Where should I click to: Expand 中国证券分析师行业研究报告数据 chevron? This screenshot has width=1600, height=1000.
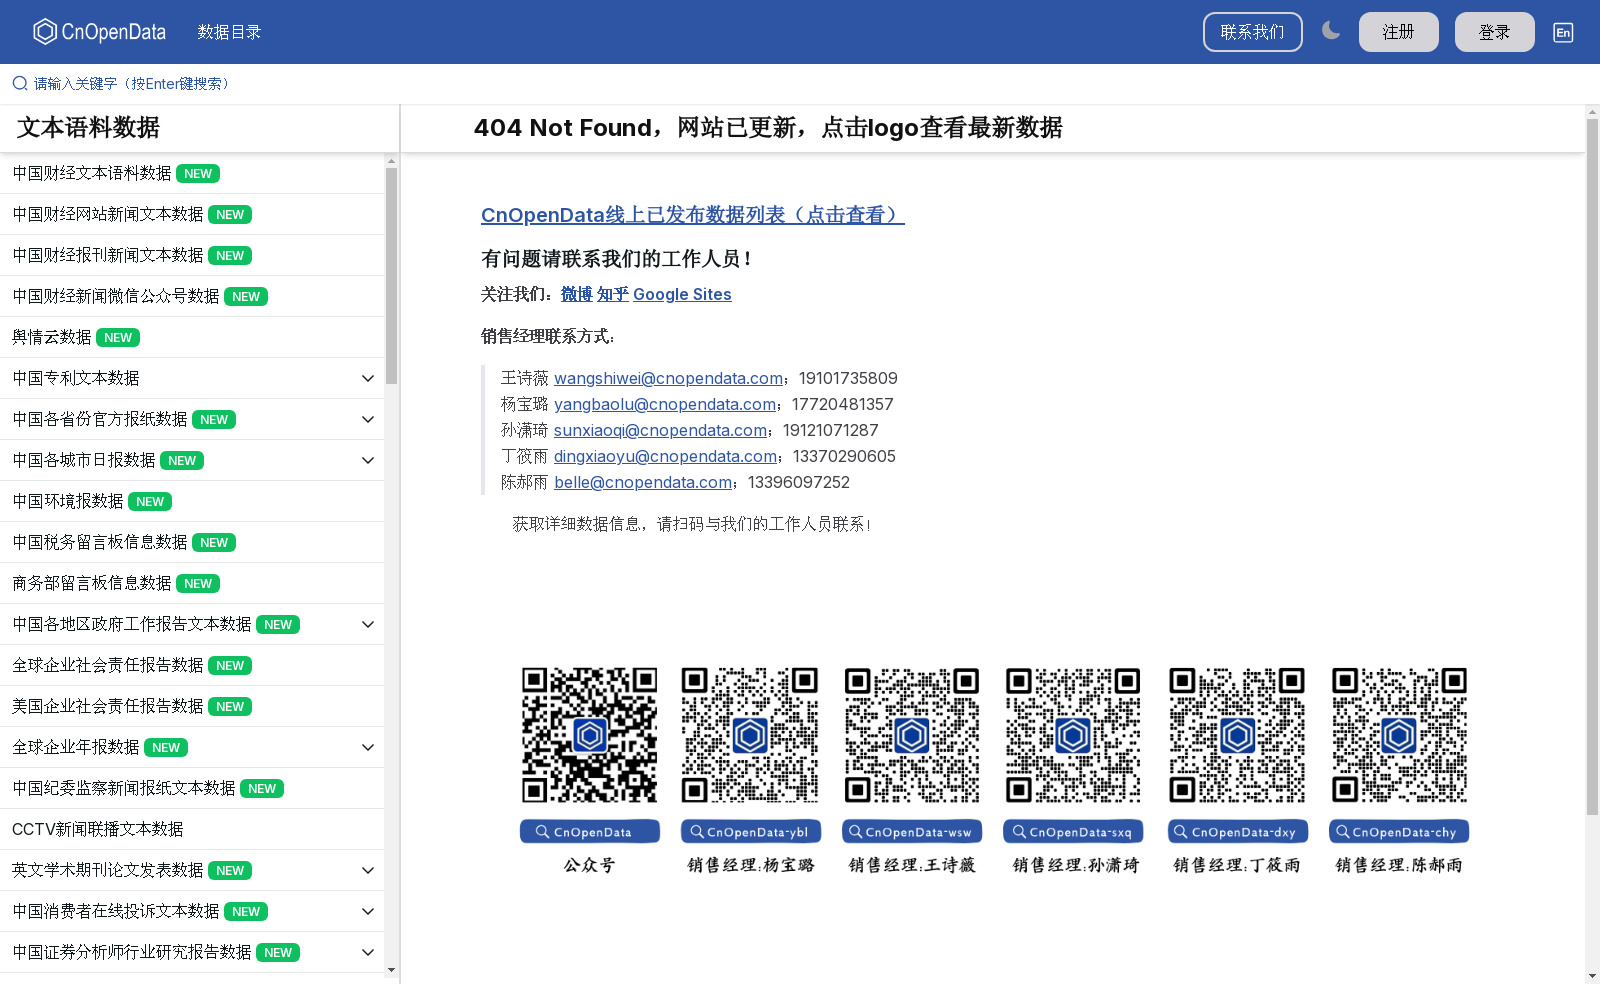pyautogui.click(x=368, y=952)
